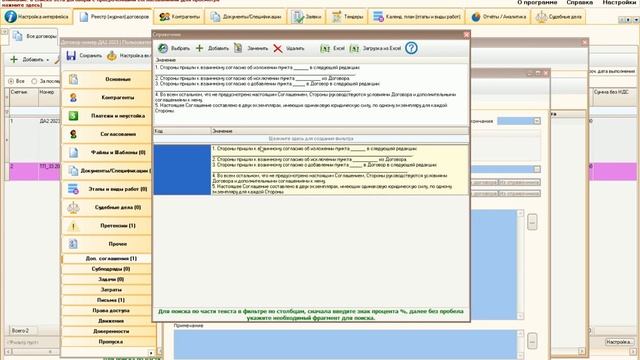
Task: Click the green plus Добавить in registry toolbar
Action: coord(14,60)
